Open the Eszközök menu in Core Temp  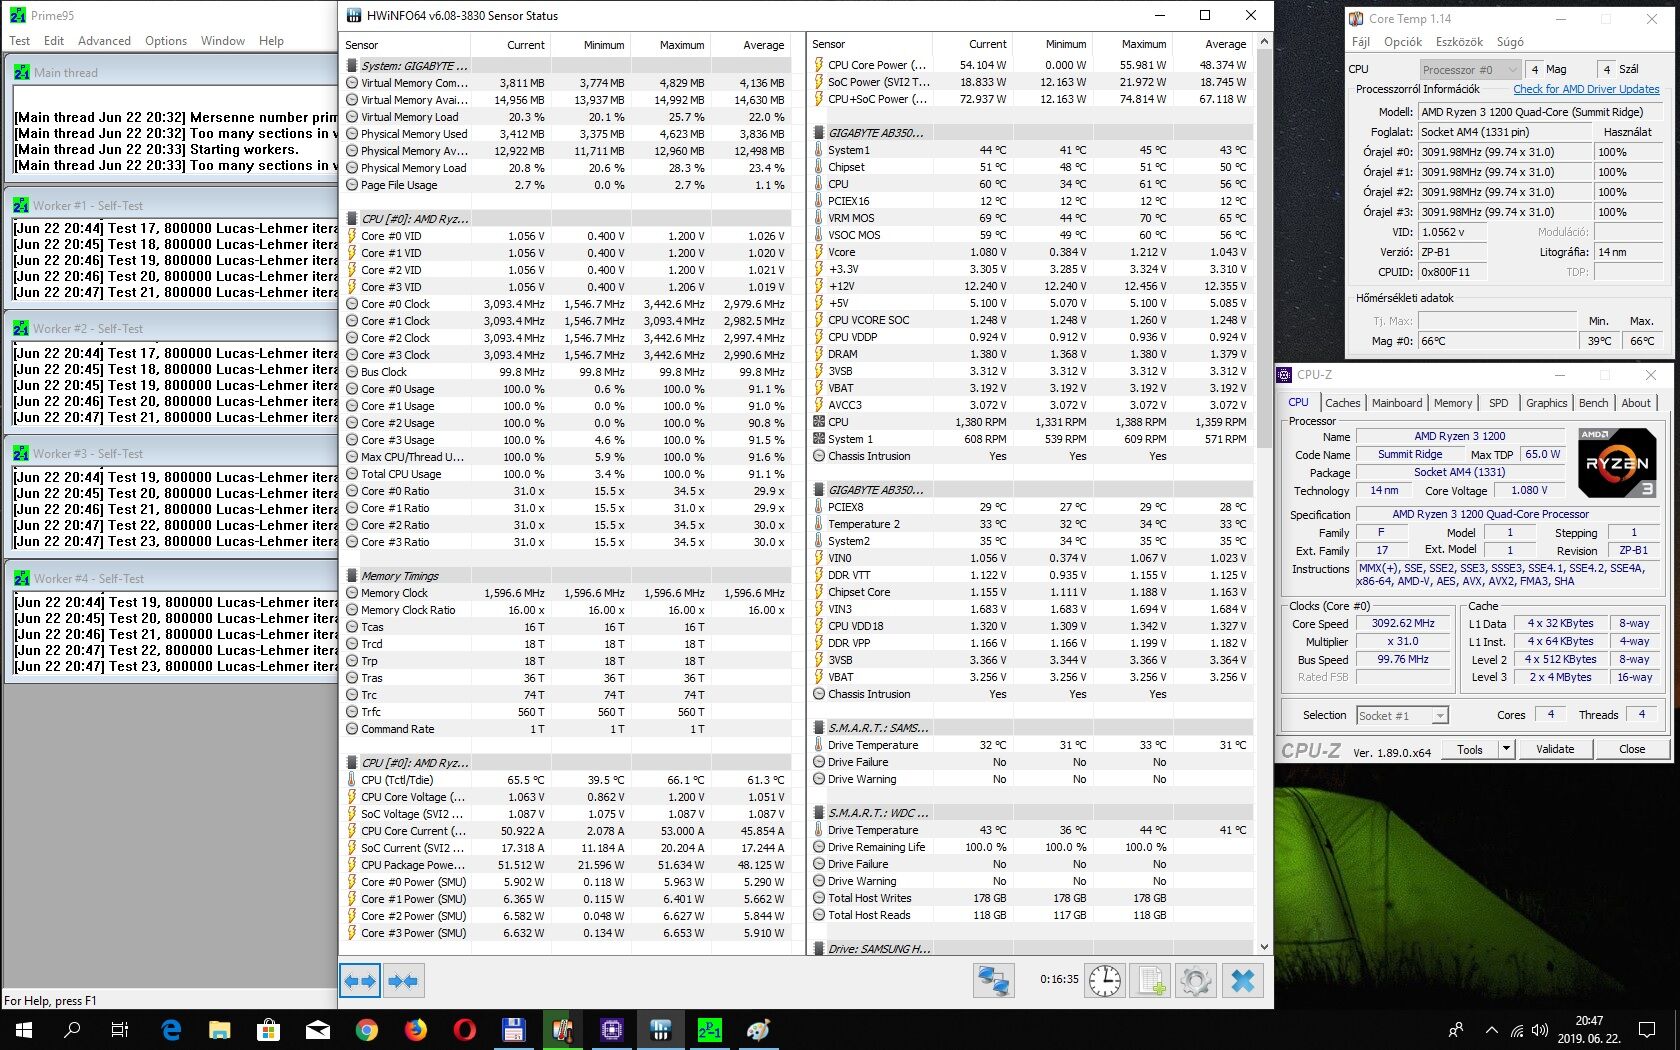tap(1459, 42)
